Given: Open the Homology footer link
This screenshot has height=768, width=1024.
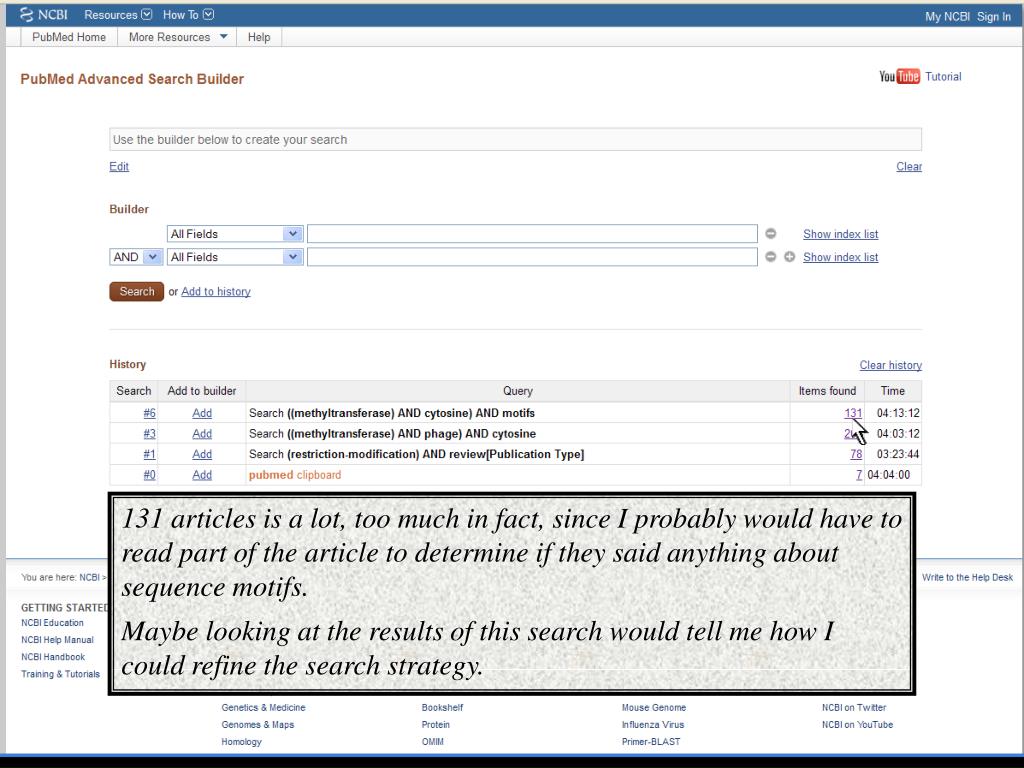Looking at the screenshot, I should click(x=241, y=742).
